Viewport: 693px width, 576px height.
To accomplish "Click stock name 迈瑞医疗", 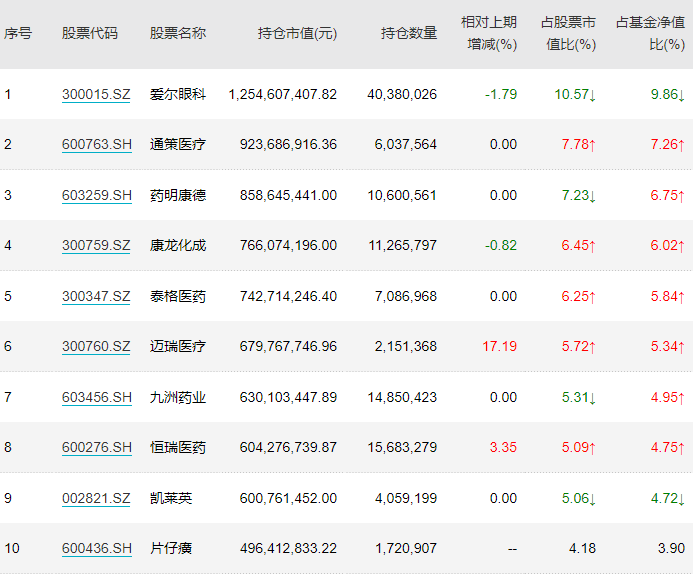I will point(178,346).
